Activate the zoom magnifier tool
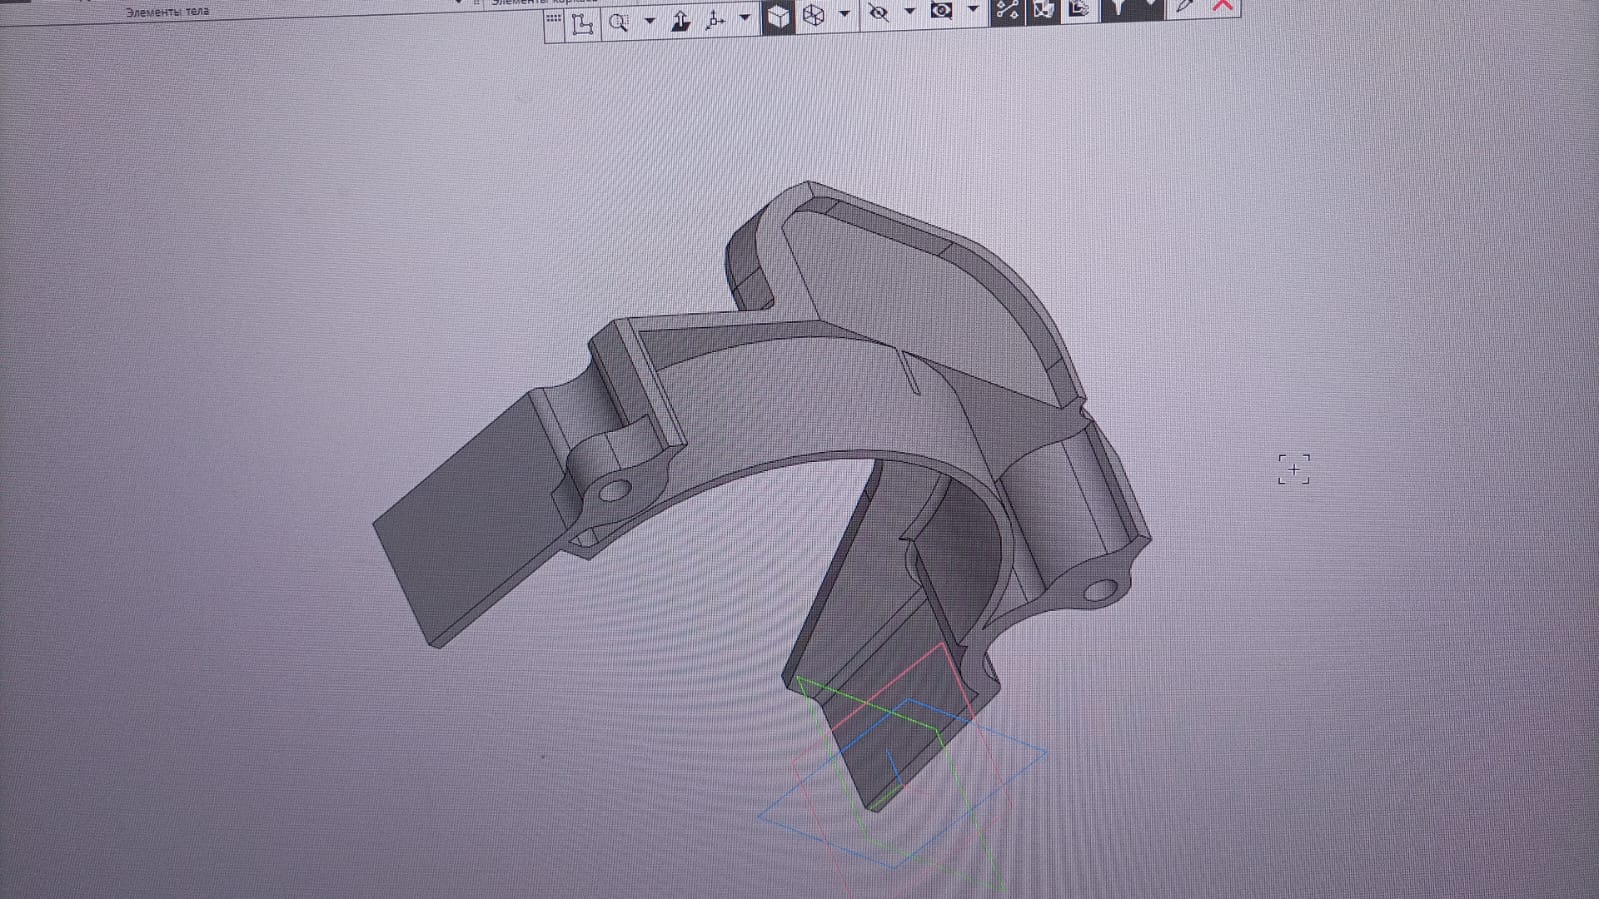 click(619, 22)
